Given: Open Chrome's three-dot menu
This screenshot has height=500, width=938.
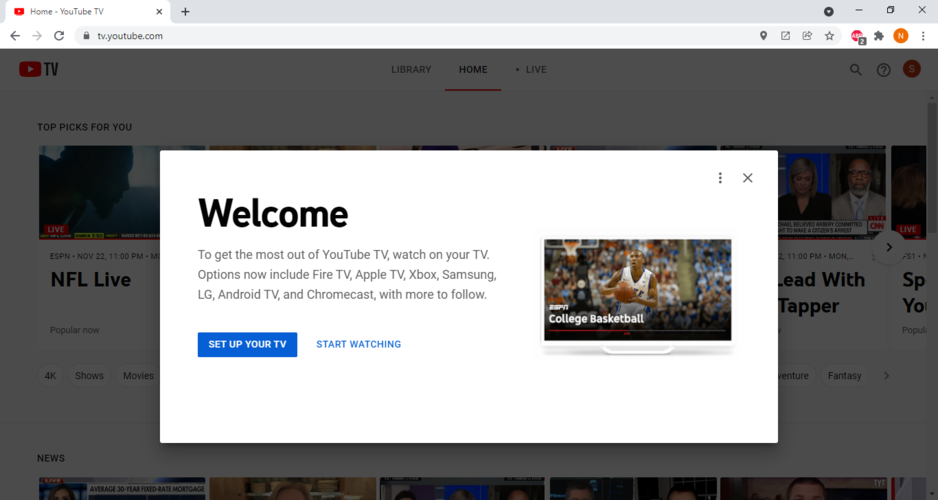Looking at the screenshot, I should point(923,36).
